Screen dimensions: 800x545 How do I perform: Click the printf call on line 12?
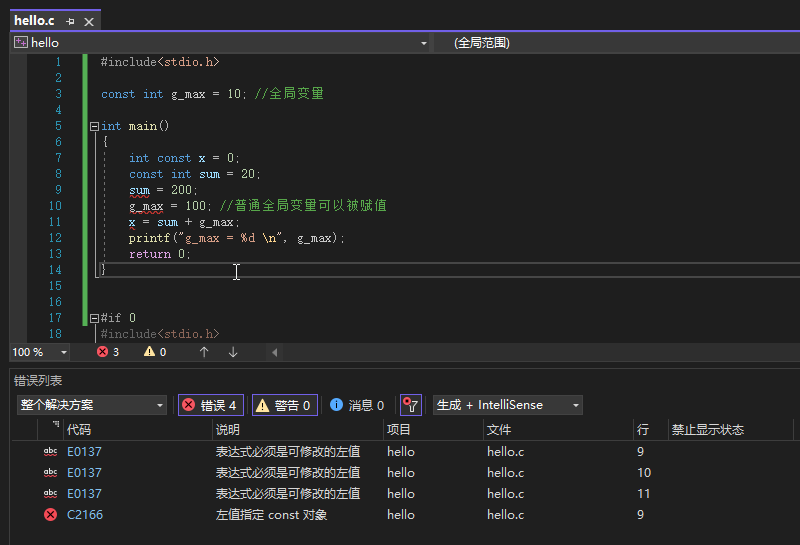(x=149, y=238)
